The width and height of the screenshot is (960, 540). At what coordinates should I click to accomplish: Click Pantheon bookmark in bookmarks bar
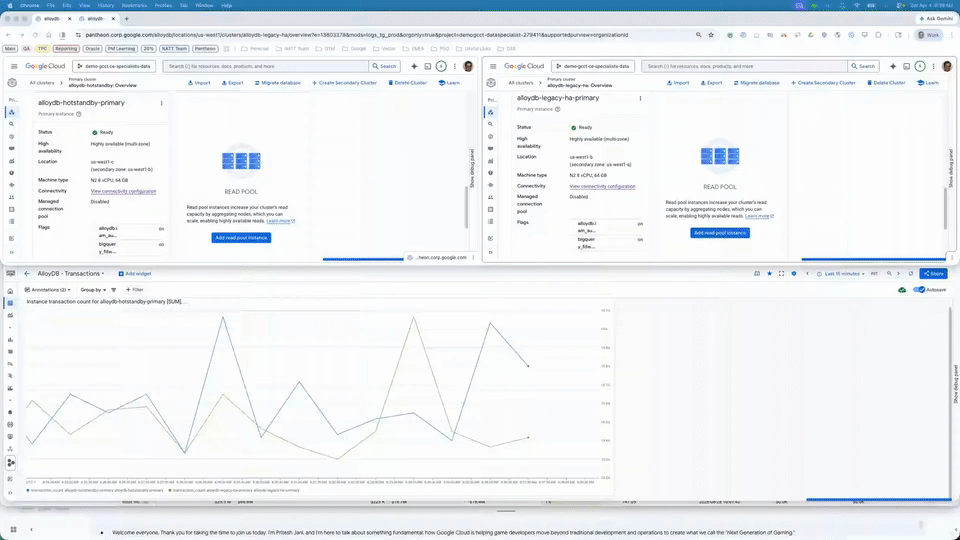[x=205, y=48]
